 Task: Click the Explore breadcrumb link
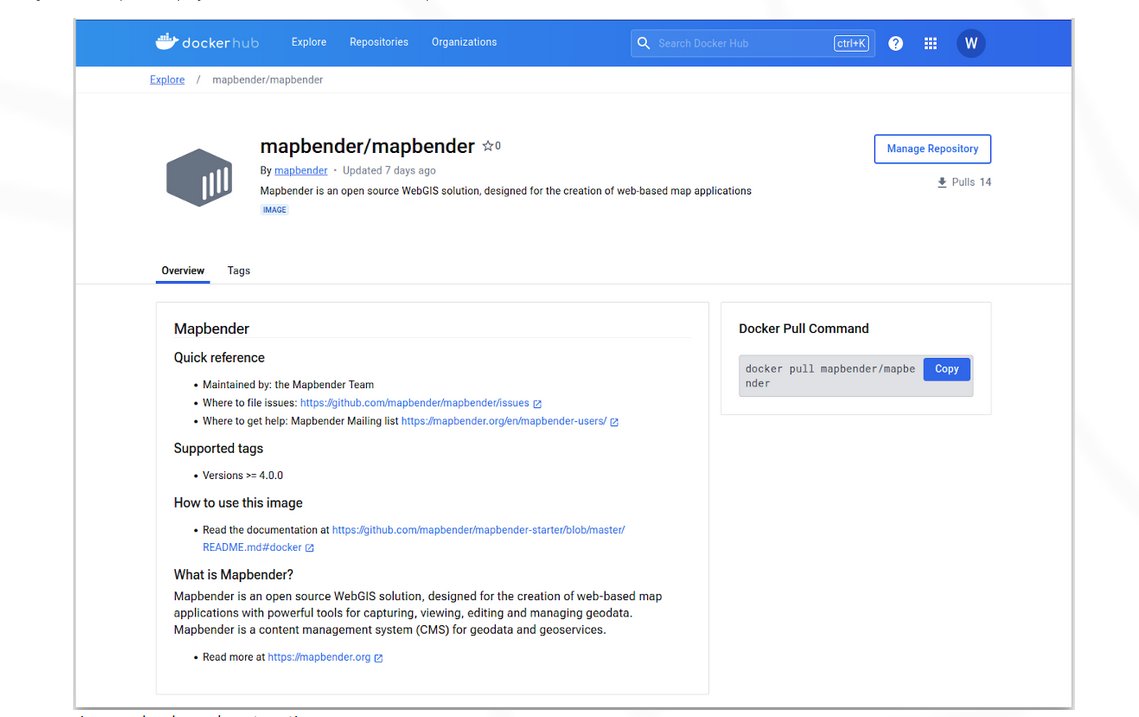point(167,80)
